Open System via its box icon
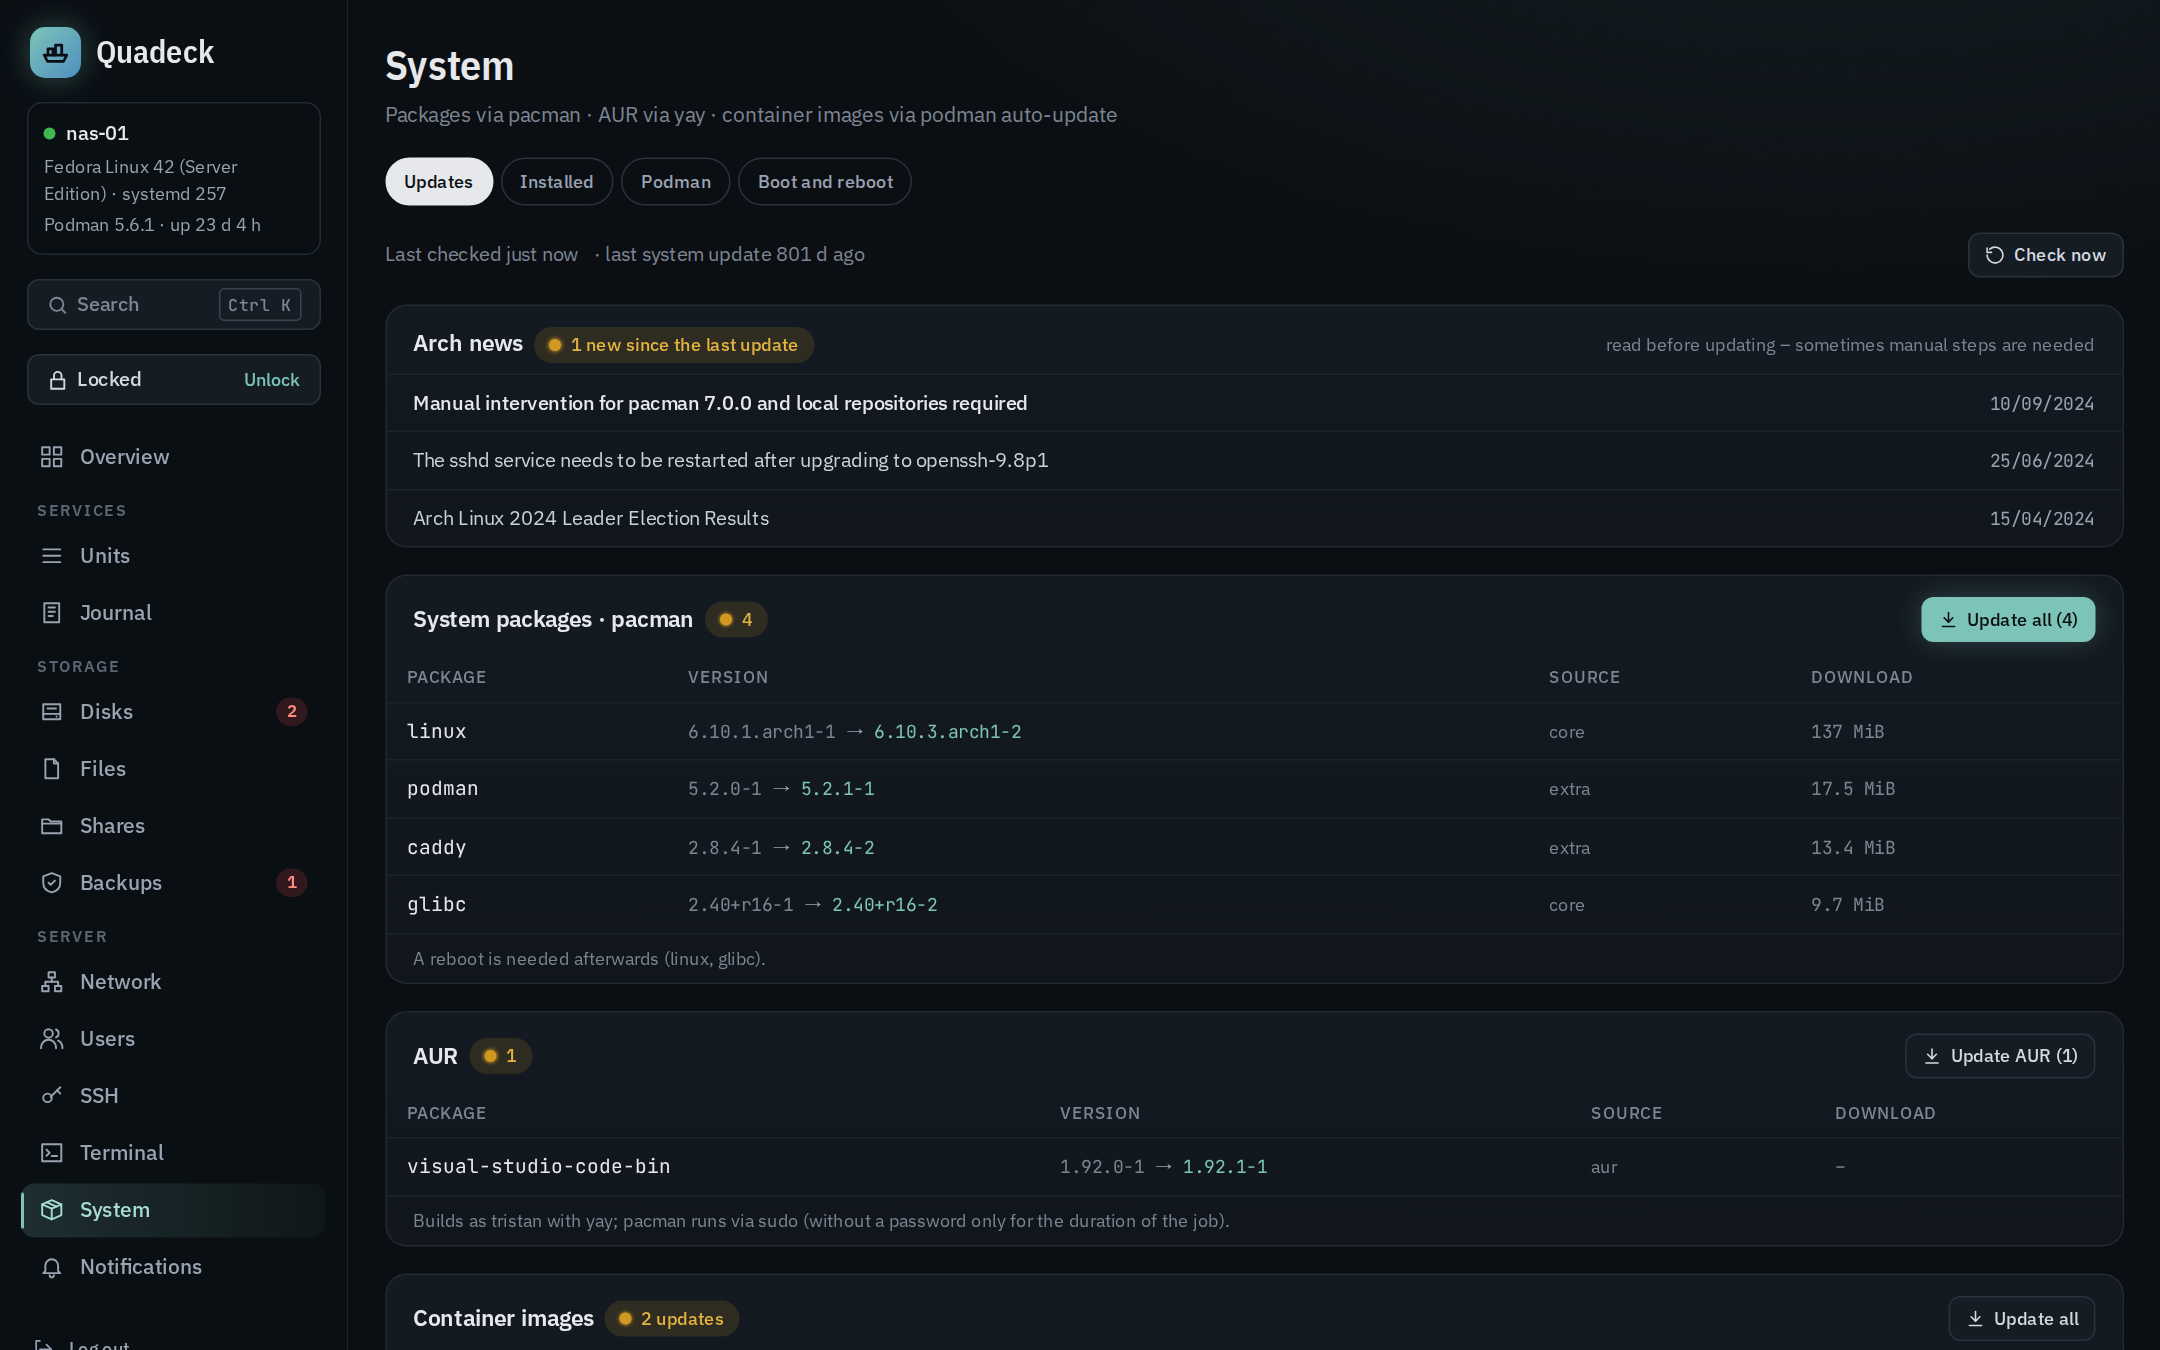The height and width of the screenshot is (1350, 2160). 52,1210
